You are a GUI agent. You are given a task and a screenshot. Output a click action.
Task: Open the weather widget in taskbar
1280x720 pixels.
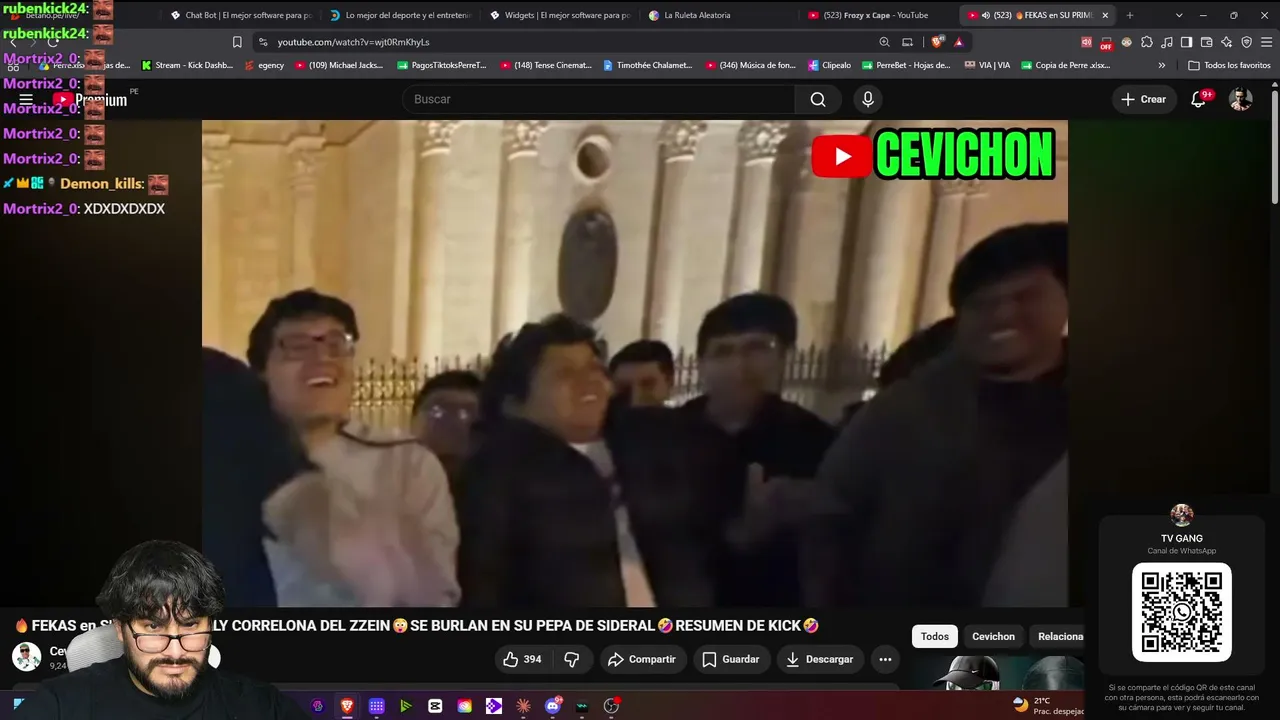(x=1046, y=705)
